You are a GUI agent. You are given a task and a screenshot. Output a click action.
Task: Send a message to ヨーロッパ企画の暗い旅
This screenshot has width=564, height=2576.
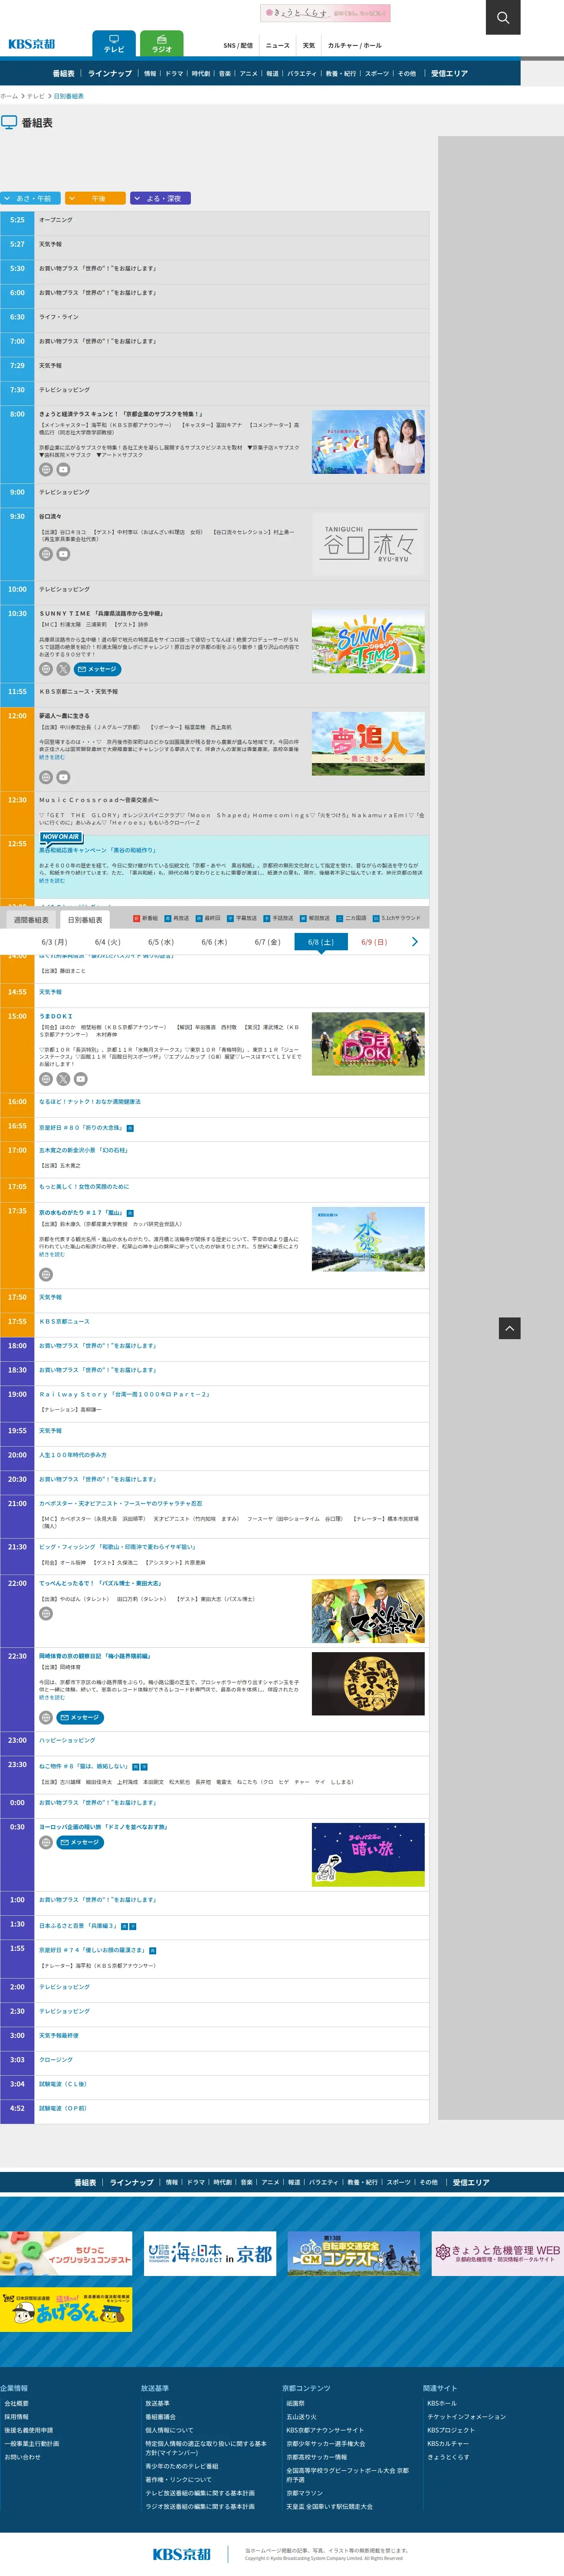coord(80,1842)
